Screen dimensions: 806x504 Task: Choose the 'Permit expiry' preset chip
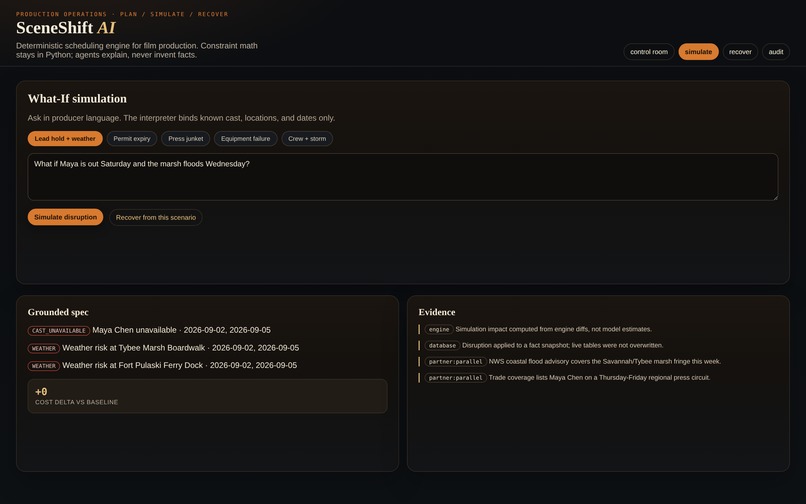pos(132,139)
